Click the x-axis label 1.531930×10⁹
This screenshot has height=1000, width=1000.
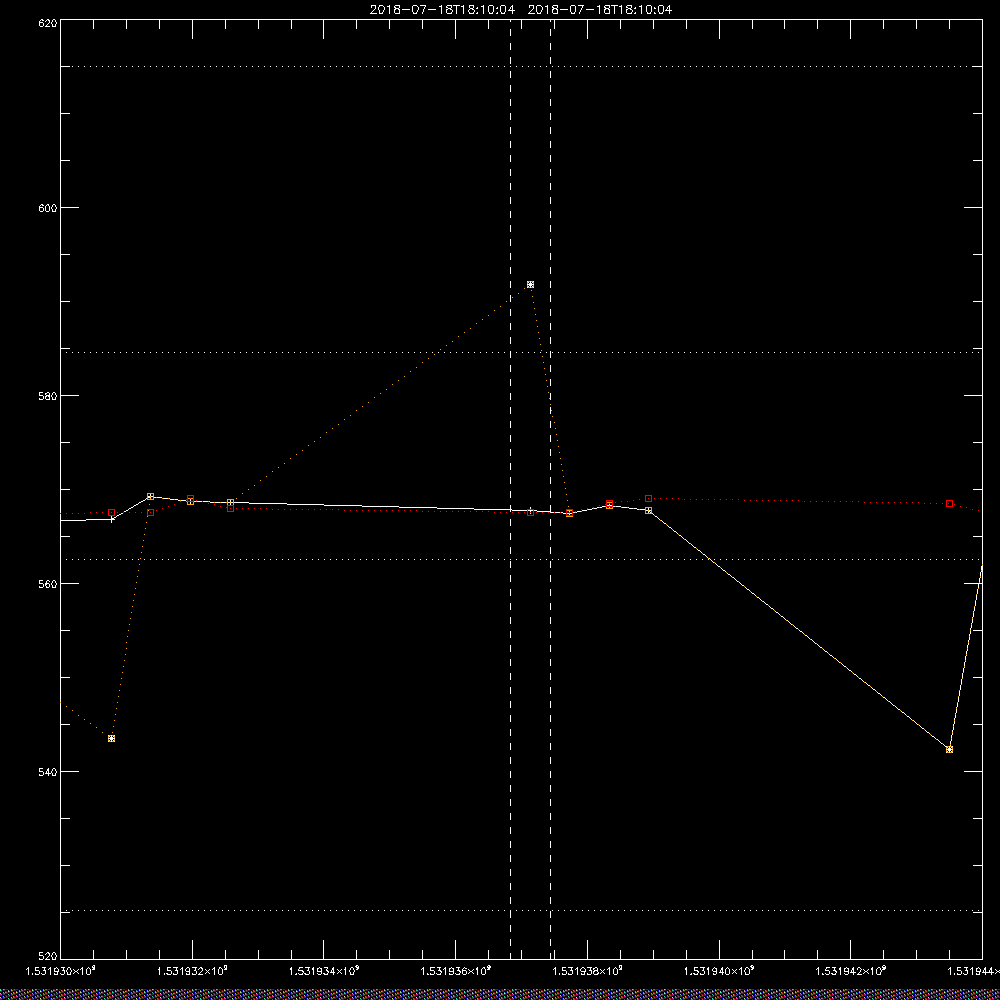61,971
